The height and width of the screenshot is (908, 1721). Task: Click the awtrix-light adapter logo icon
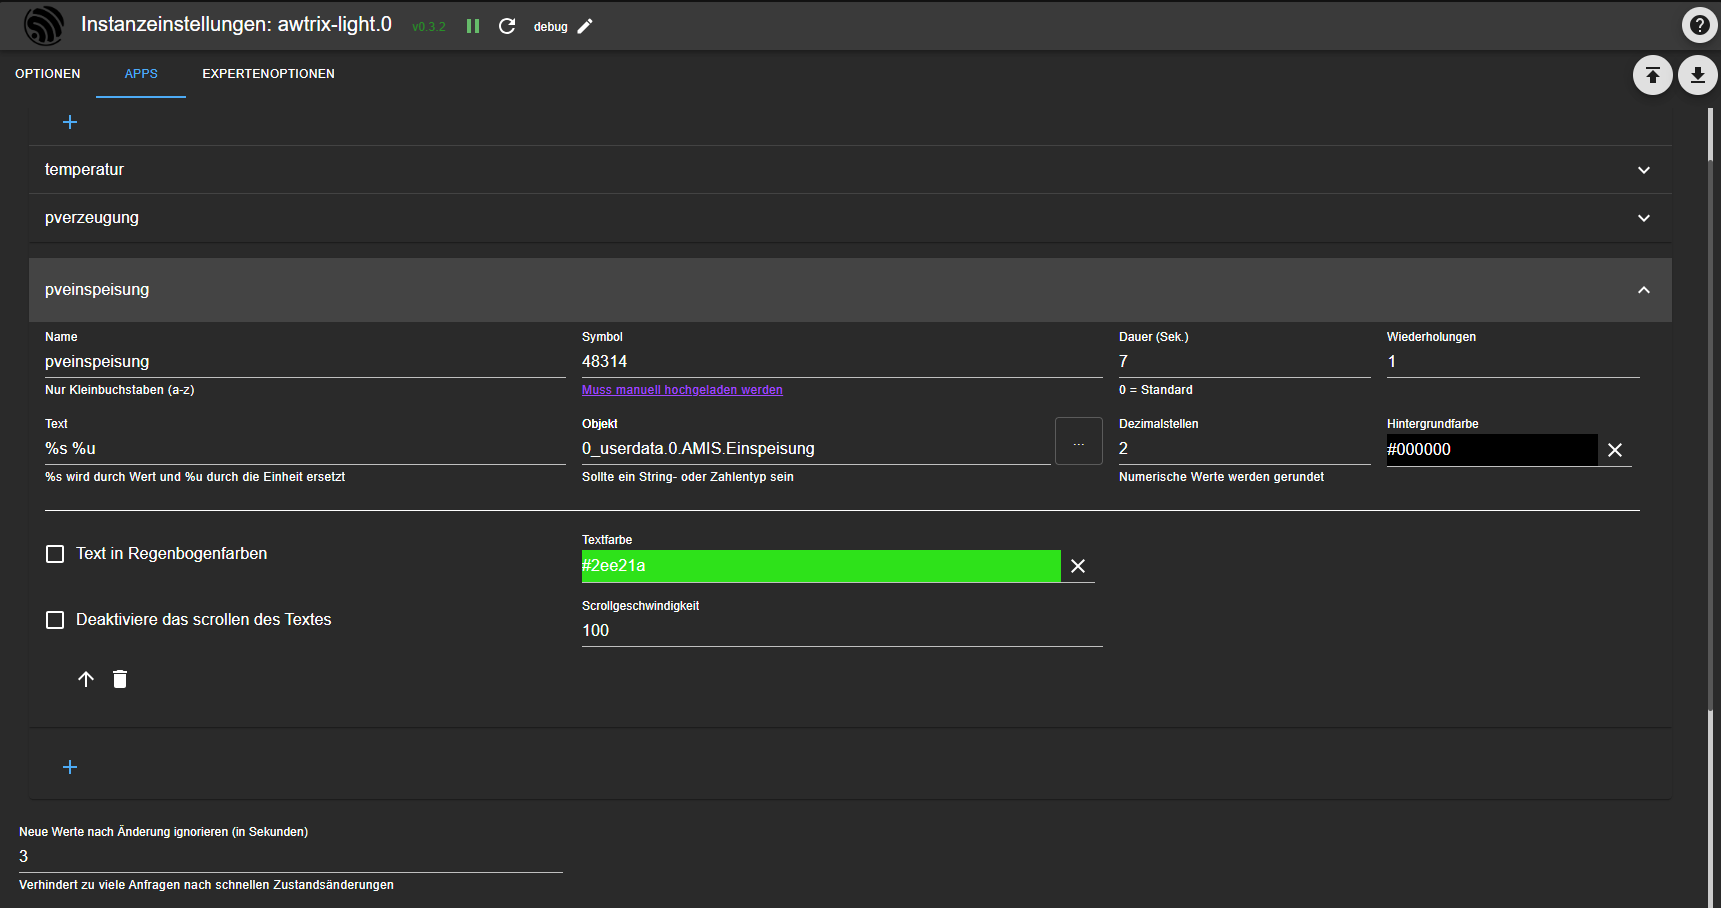44,26
